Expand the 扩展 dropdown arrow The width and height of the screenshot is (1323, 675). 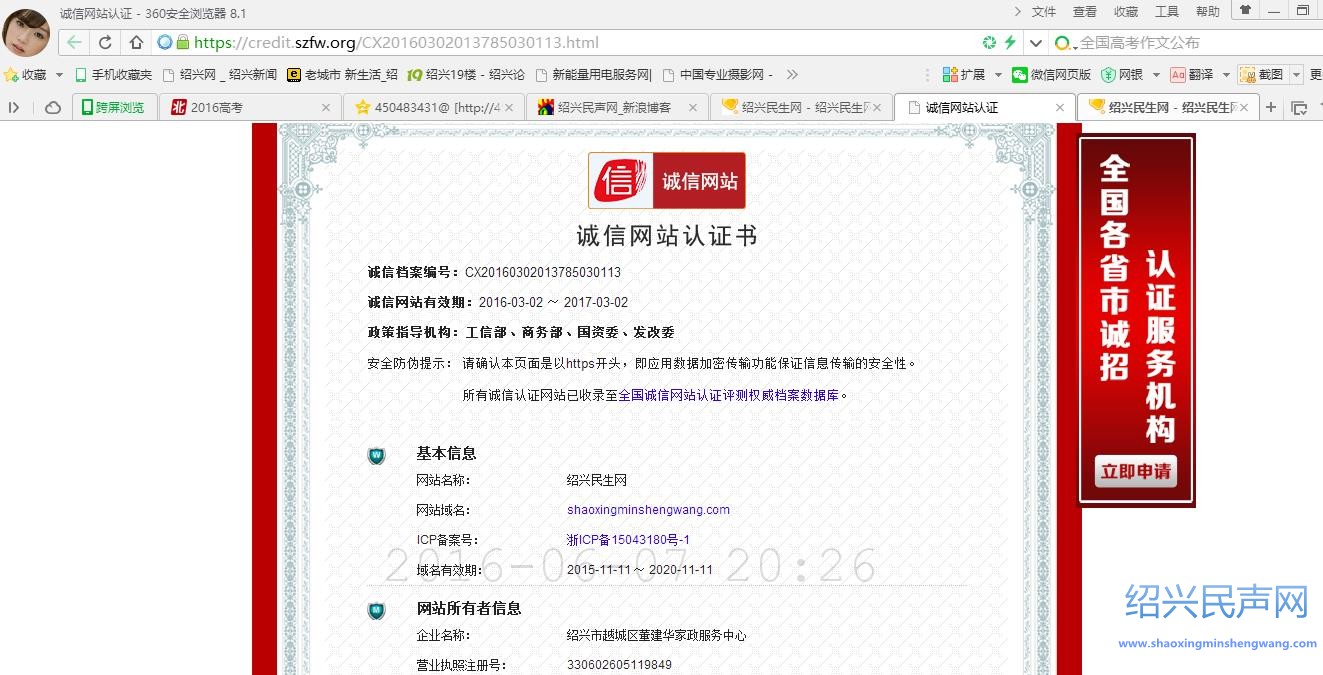tap(998, 75)
